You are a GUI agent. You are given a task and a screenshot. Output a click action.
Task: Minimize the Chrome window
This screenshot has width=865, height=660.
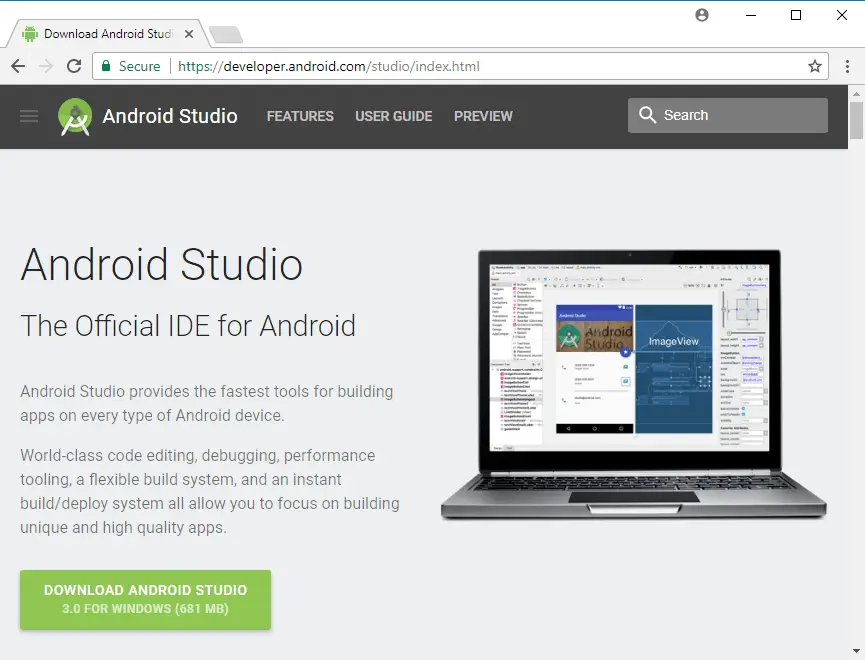click(x=751, y=15)
